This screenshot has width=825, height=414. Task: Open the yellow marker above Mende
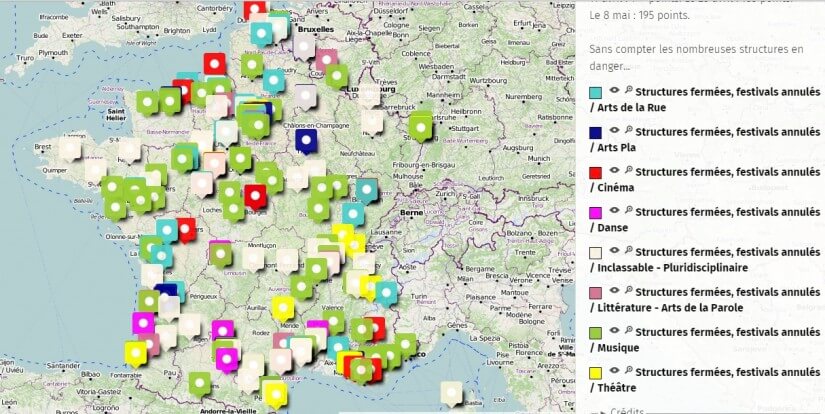click(283, 308)
